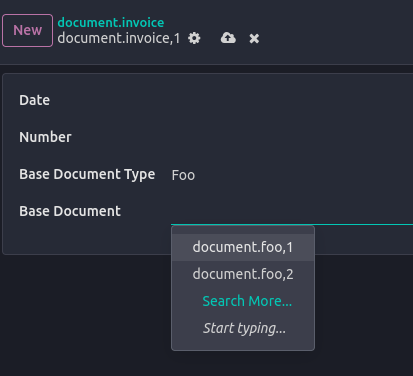
Task: Go back to document.invoice breadcrumb
Action: tap(111, 23)
